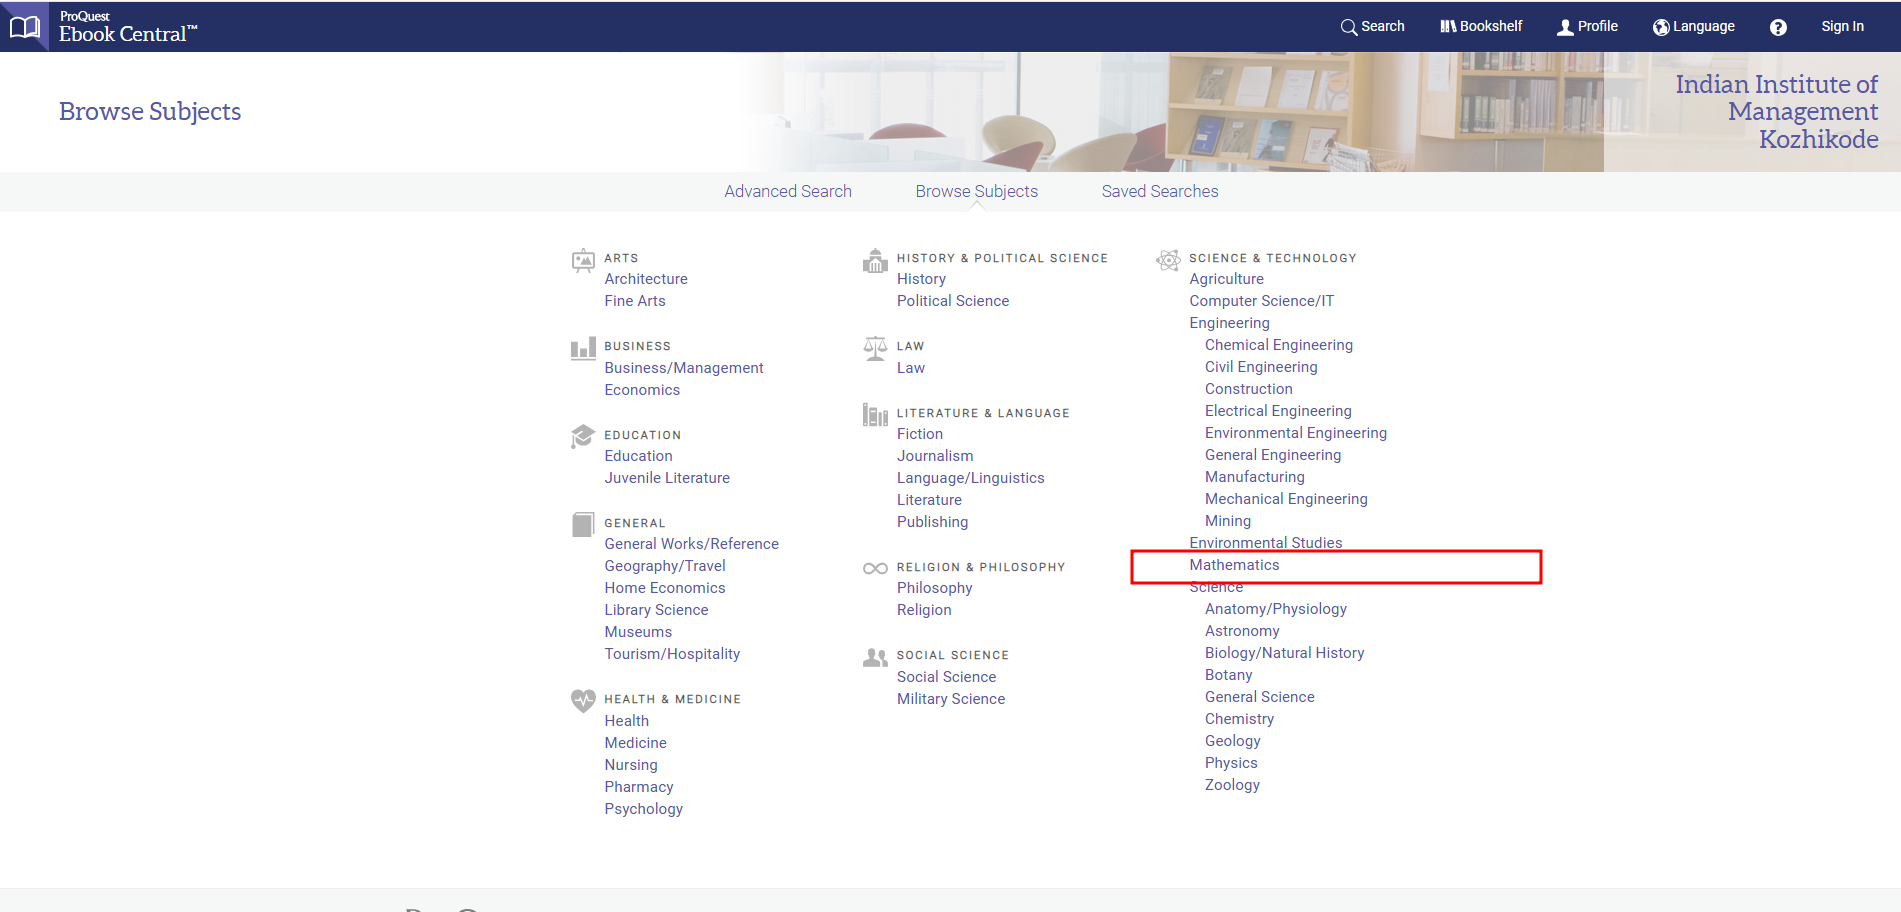1901x912 pixels.
Task: Open the Engineering parent subject
Action: 1229,323
